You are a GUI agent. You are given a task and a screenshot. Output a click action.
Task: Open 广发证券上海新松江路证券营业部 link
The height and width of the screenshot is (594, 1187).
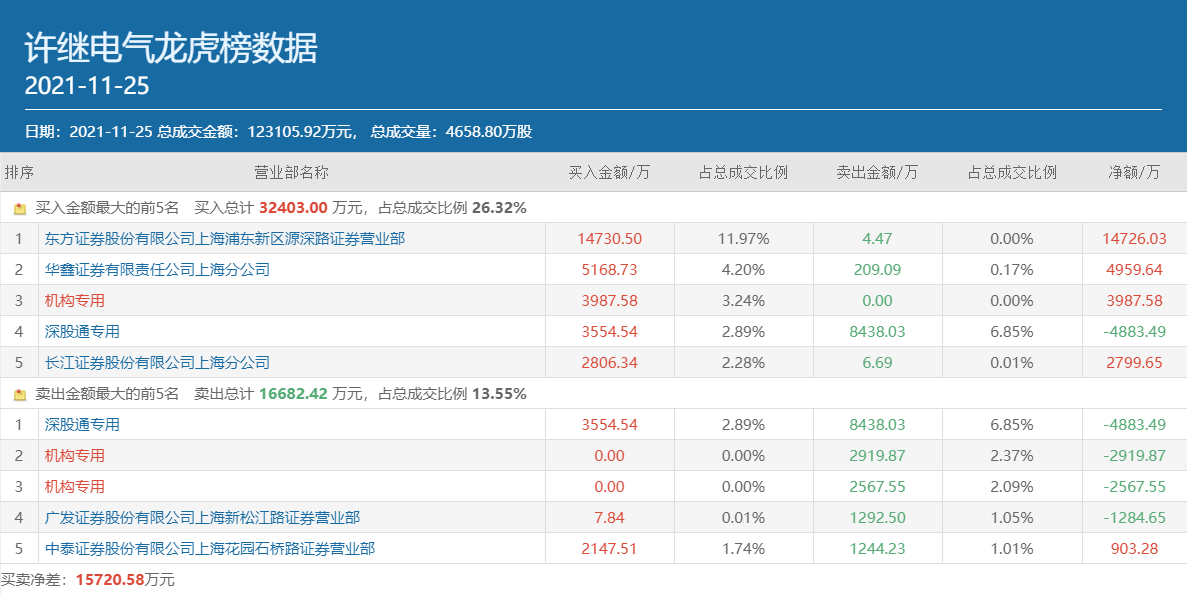(202, 518)
